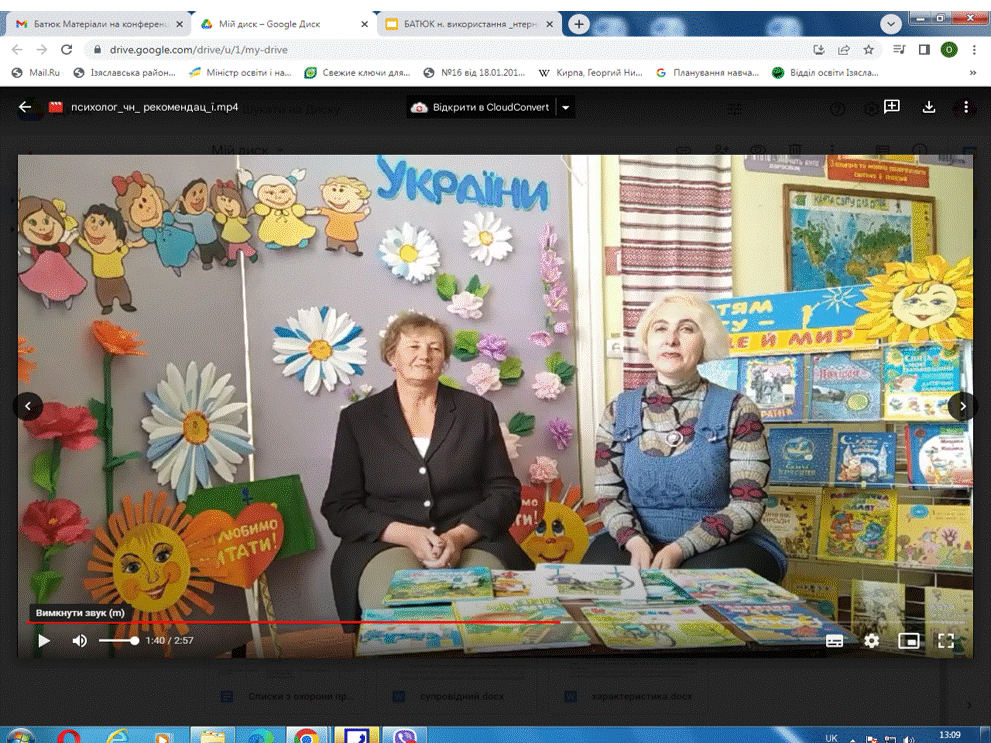This screenshot has width=991, height=743.
Task: Toggle the miniplayer mode
Action: (909, 641)
